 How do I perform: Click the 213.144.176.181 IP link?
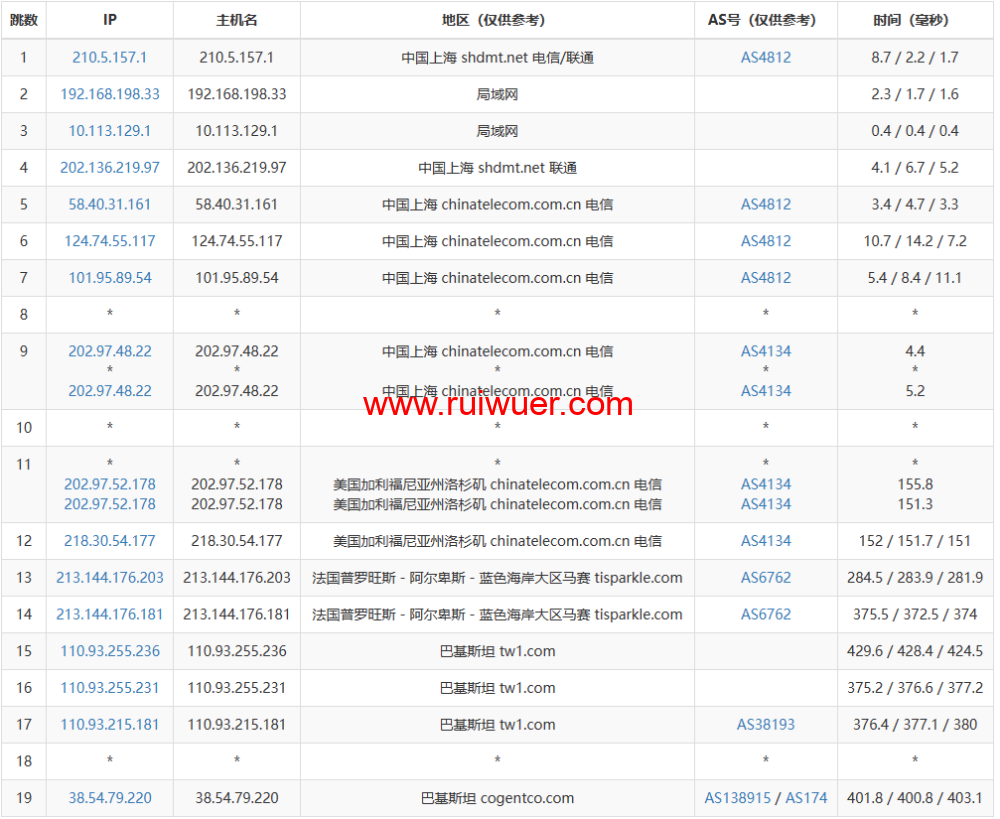(x=109, y=615)
